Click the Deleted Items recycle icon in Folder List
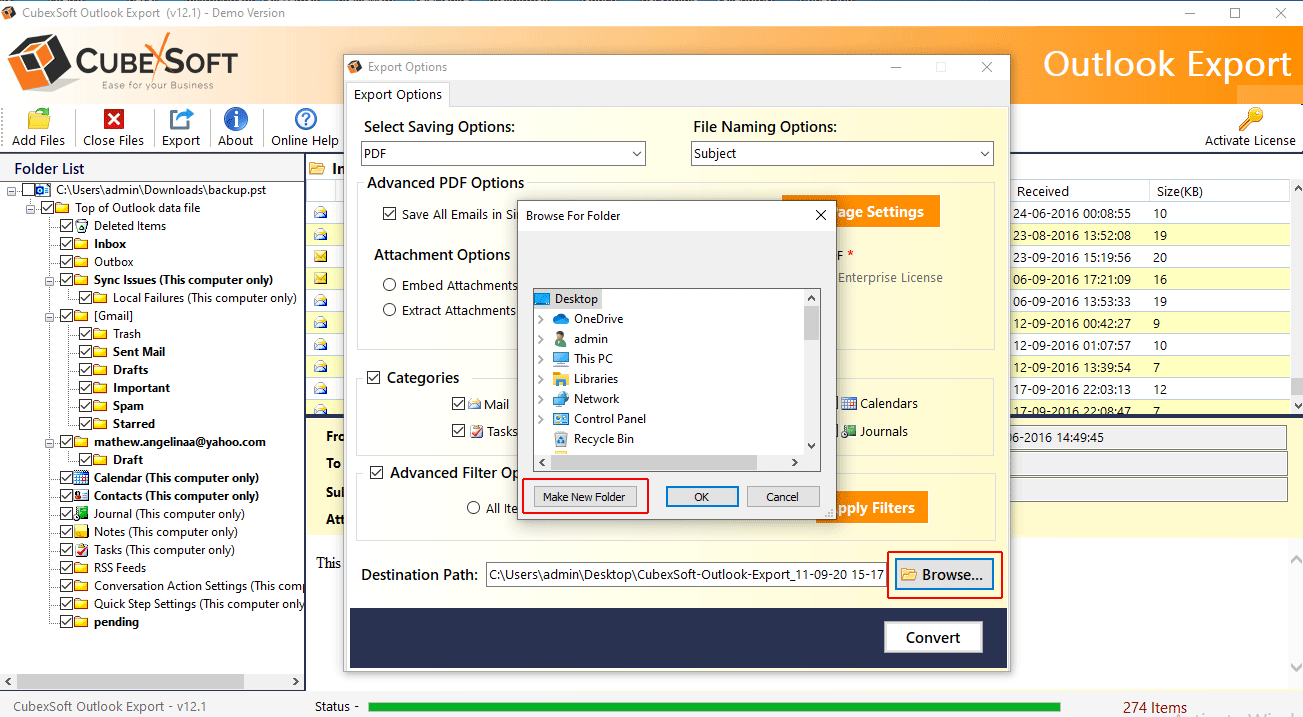Viewport: 1303px width, 717px height. click(x=82, y=226)
